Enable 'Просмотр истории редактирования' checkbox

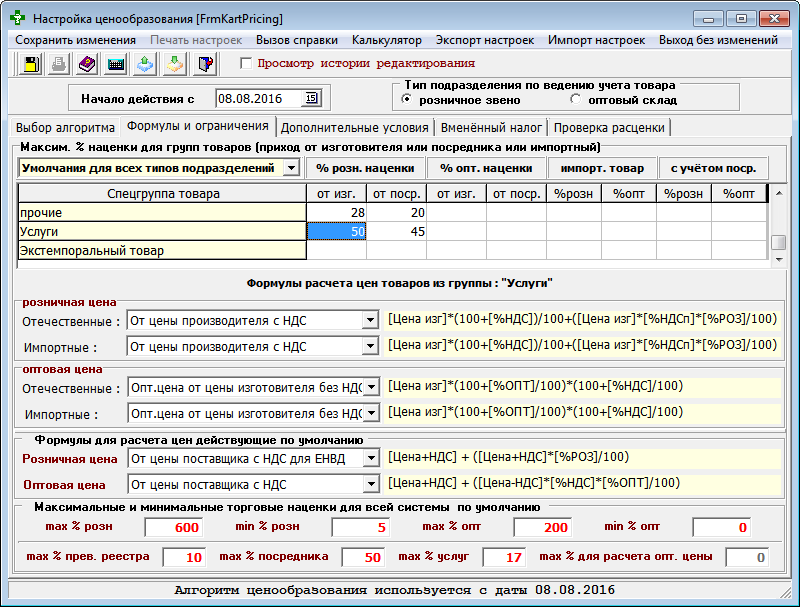246,63
